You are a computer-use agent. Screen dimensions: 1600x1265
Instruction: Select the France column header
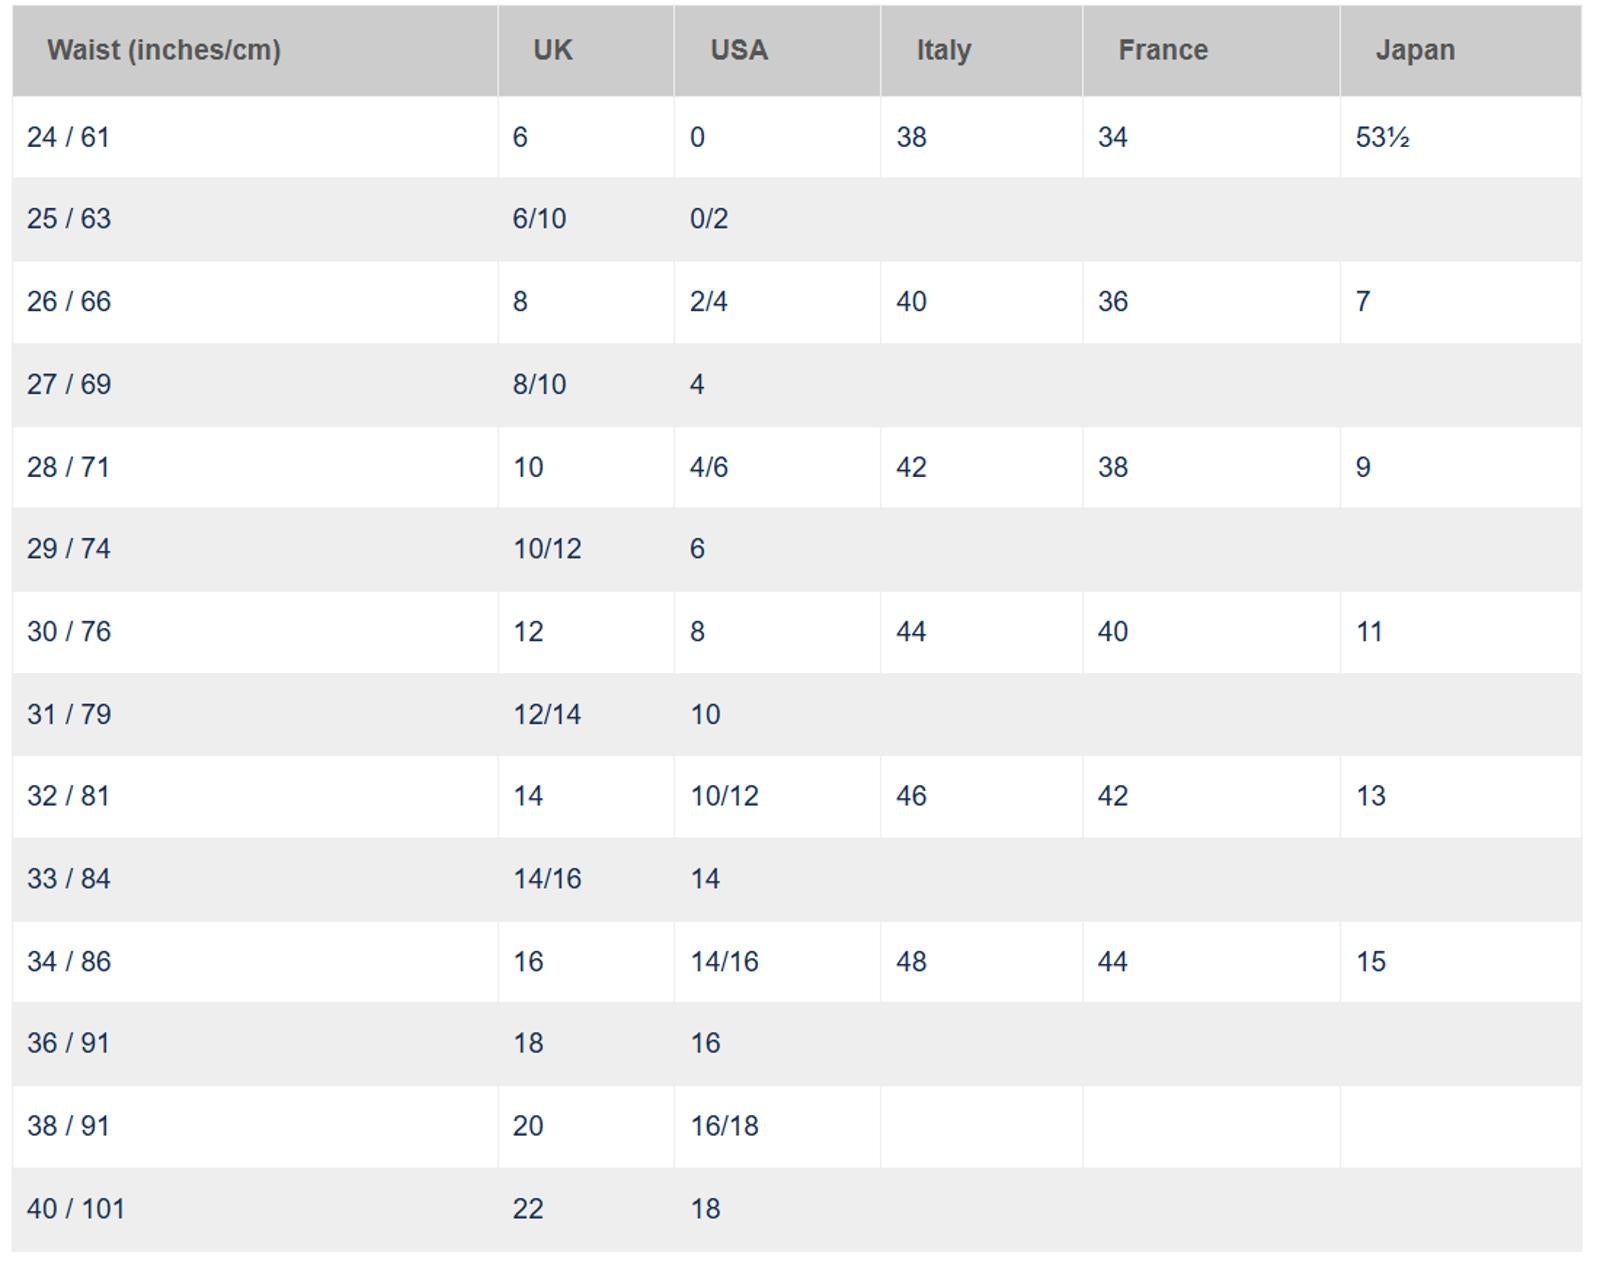1163,51
